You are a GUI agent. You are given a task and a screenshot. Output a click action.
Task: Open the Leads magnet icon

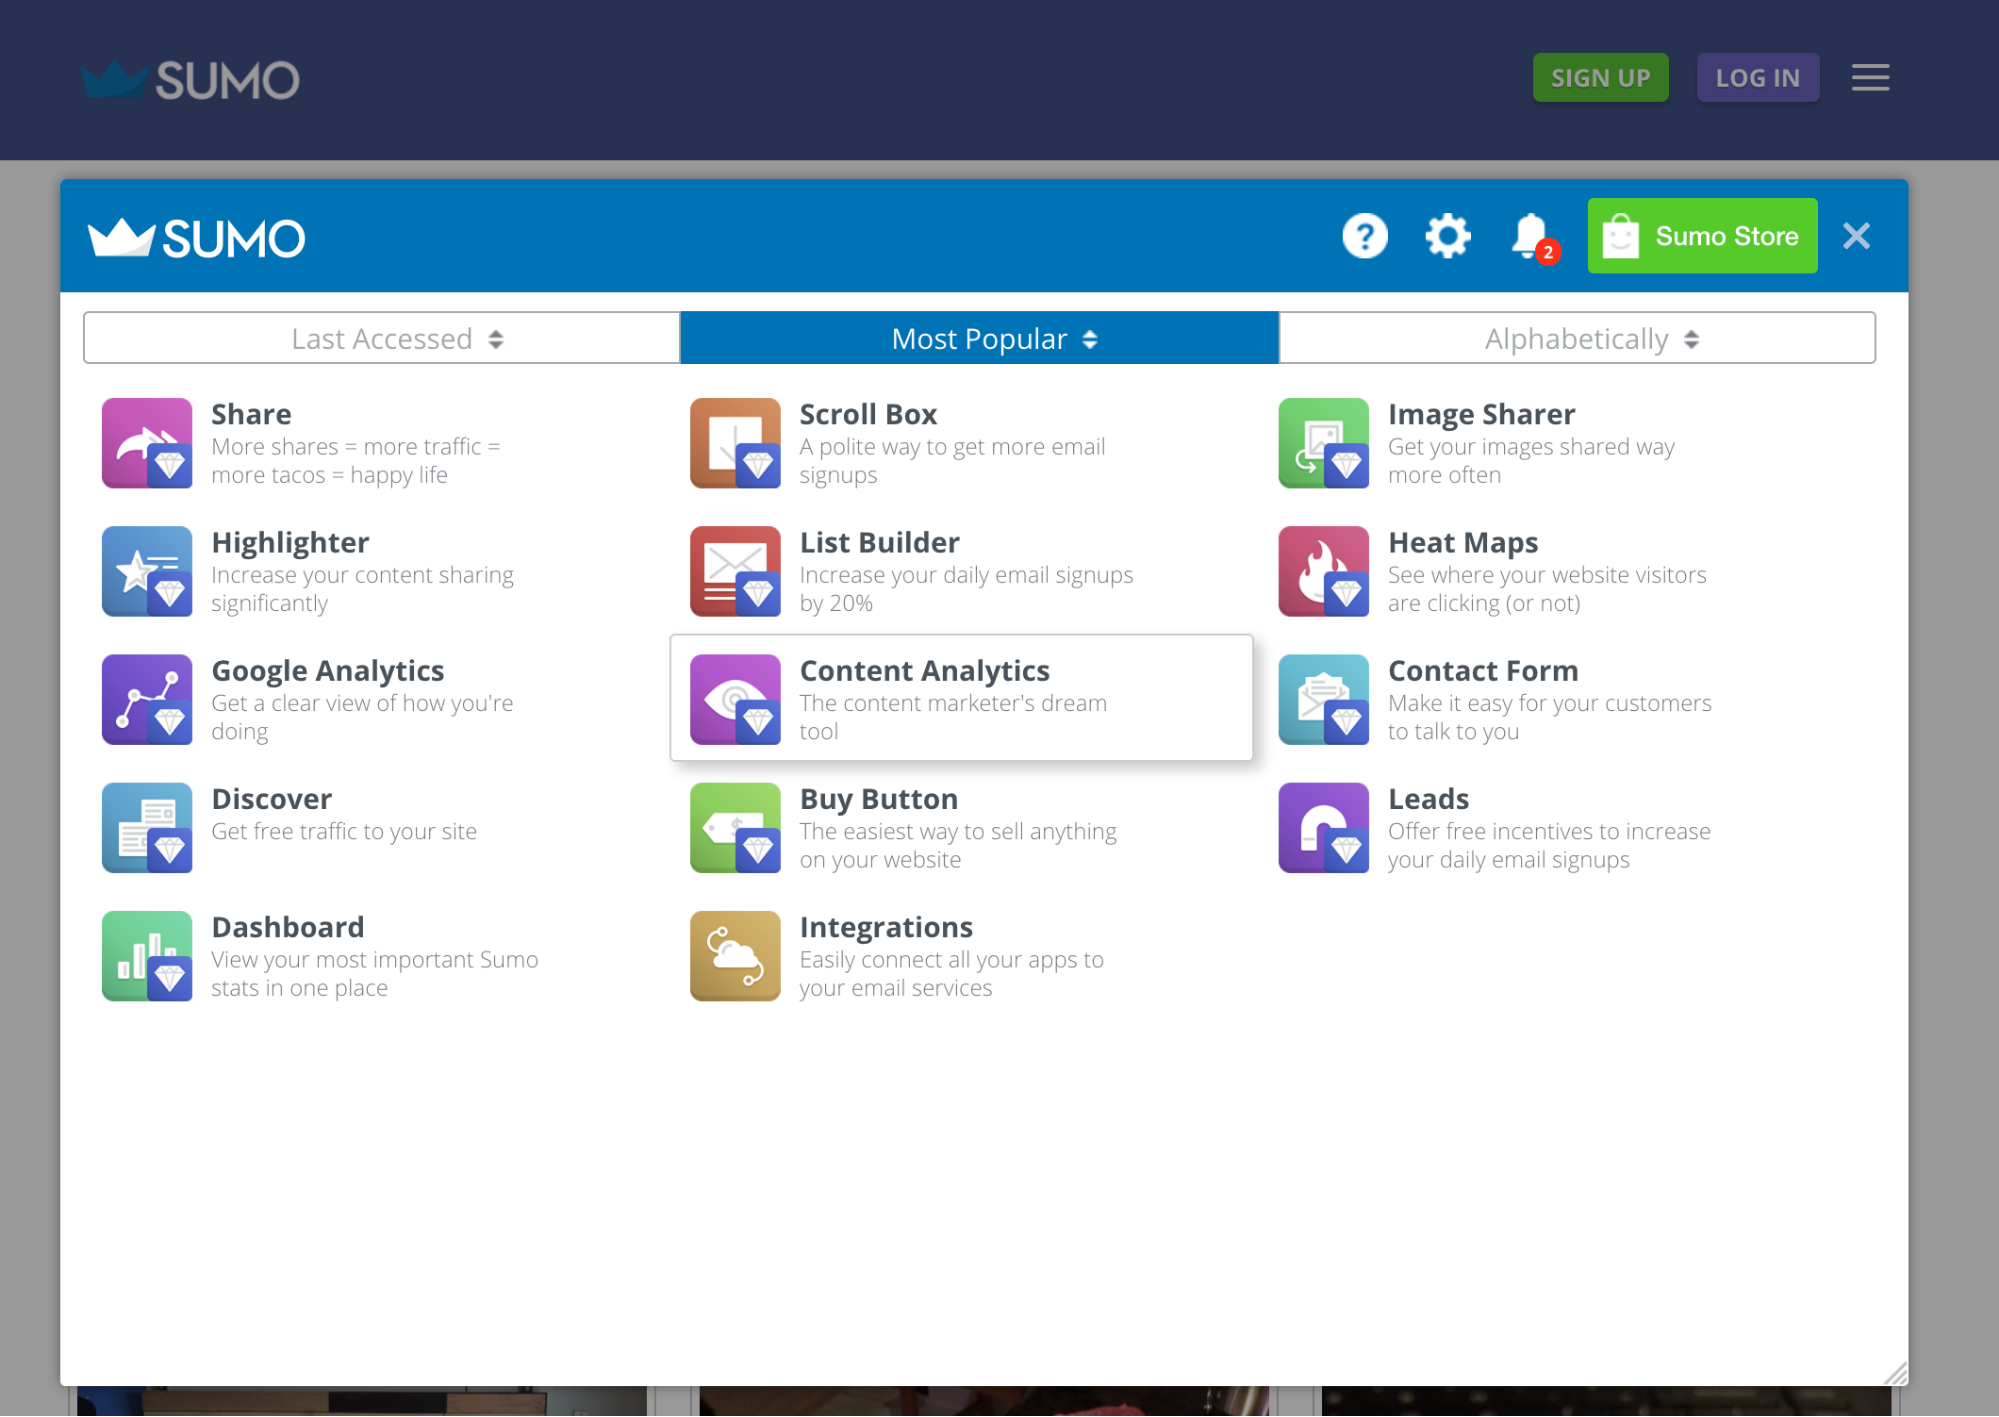pyautogui.click(x=1323, y=827)
